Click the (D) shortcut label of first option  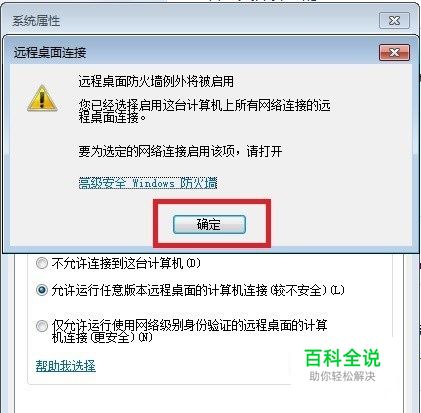pos(193,264)
